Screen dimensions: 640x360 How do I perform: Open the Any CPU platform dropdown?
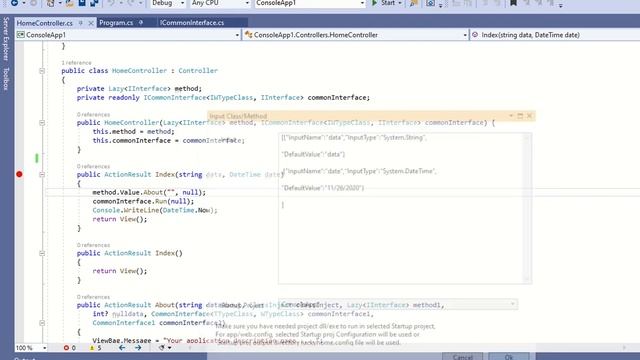click(220, 3)
